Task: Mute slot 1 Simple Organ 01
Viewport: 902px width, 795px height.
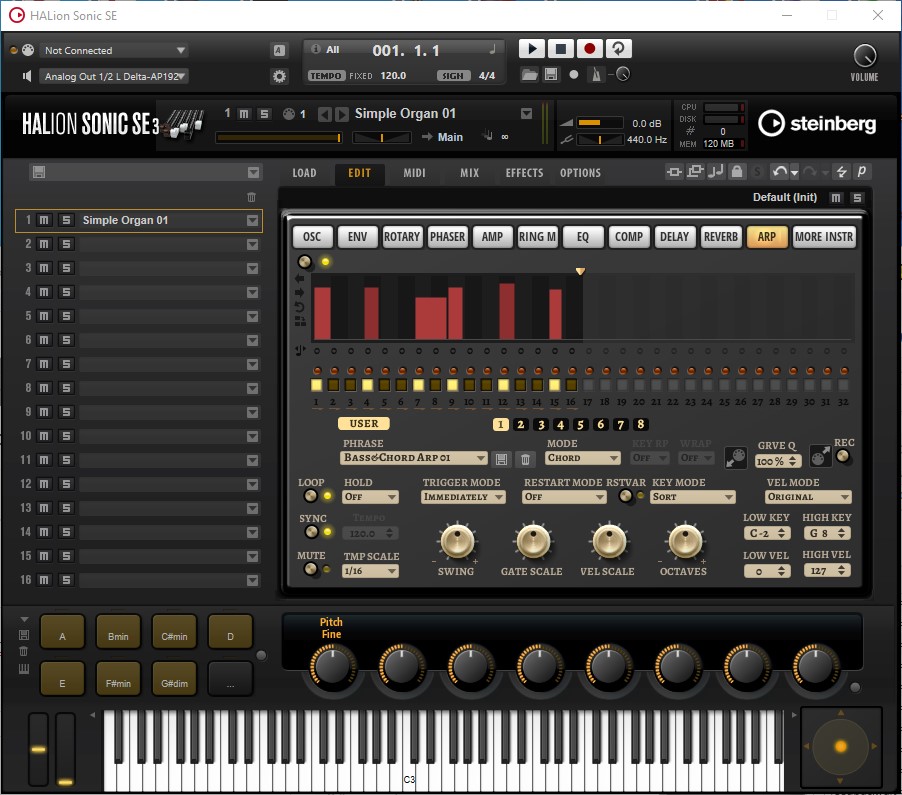Action: tap(44, 220)
